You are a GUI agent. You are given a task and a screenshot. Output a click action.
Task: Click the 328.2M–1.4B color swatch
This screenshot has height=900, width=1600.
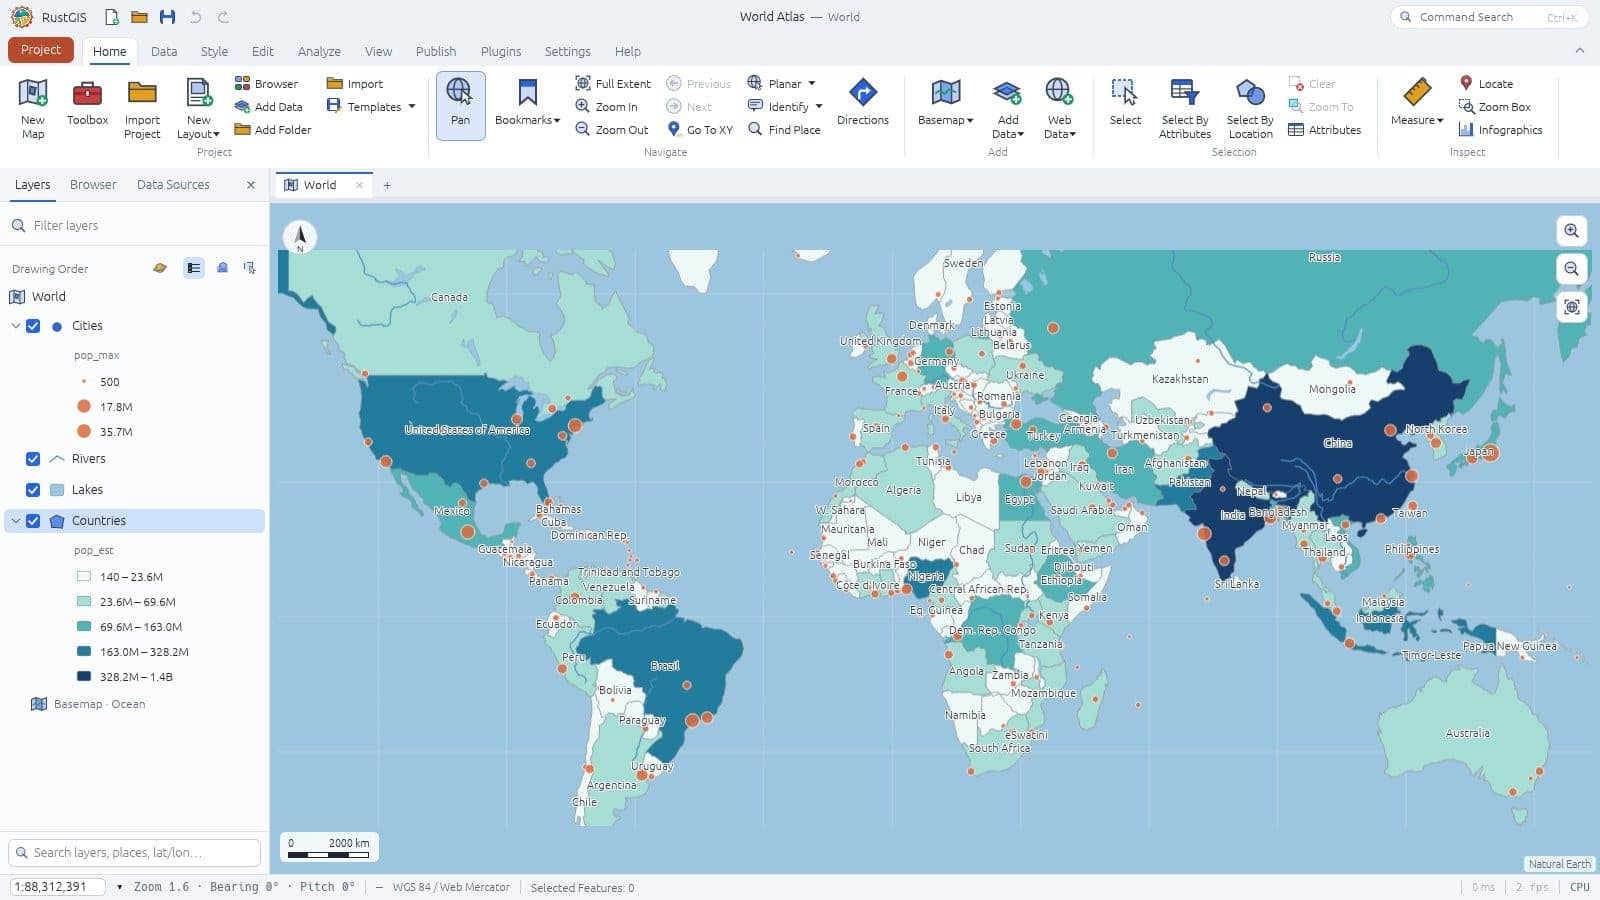click(84, 677)
